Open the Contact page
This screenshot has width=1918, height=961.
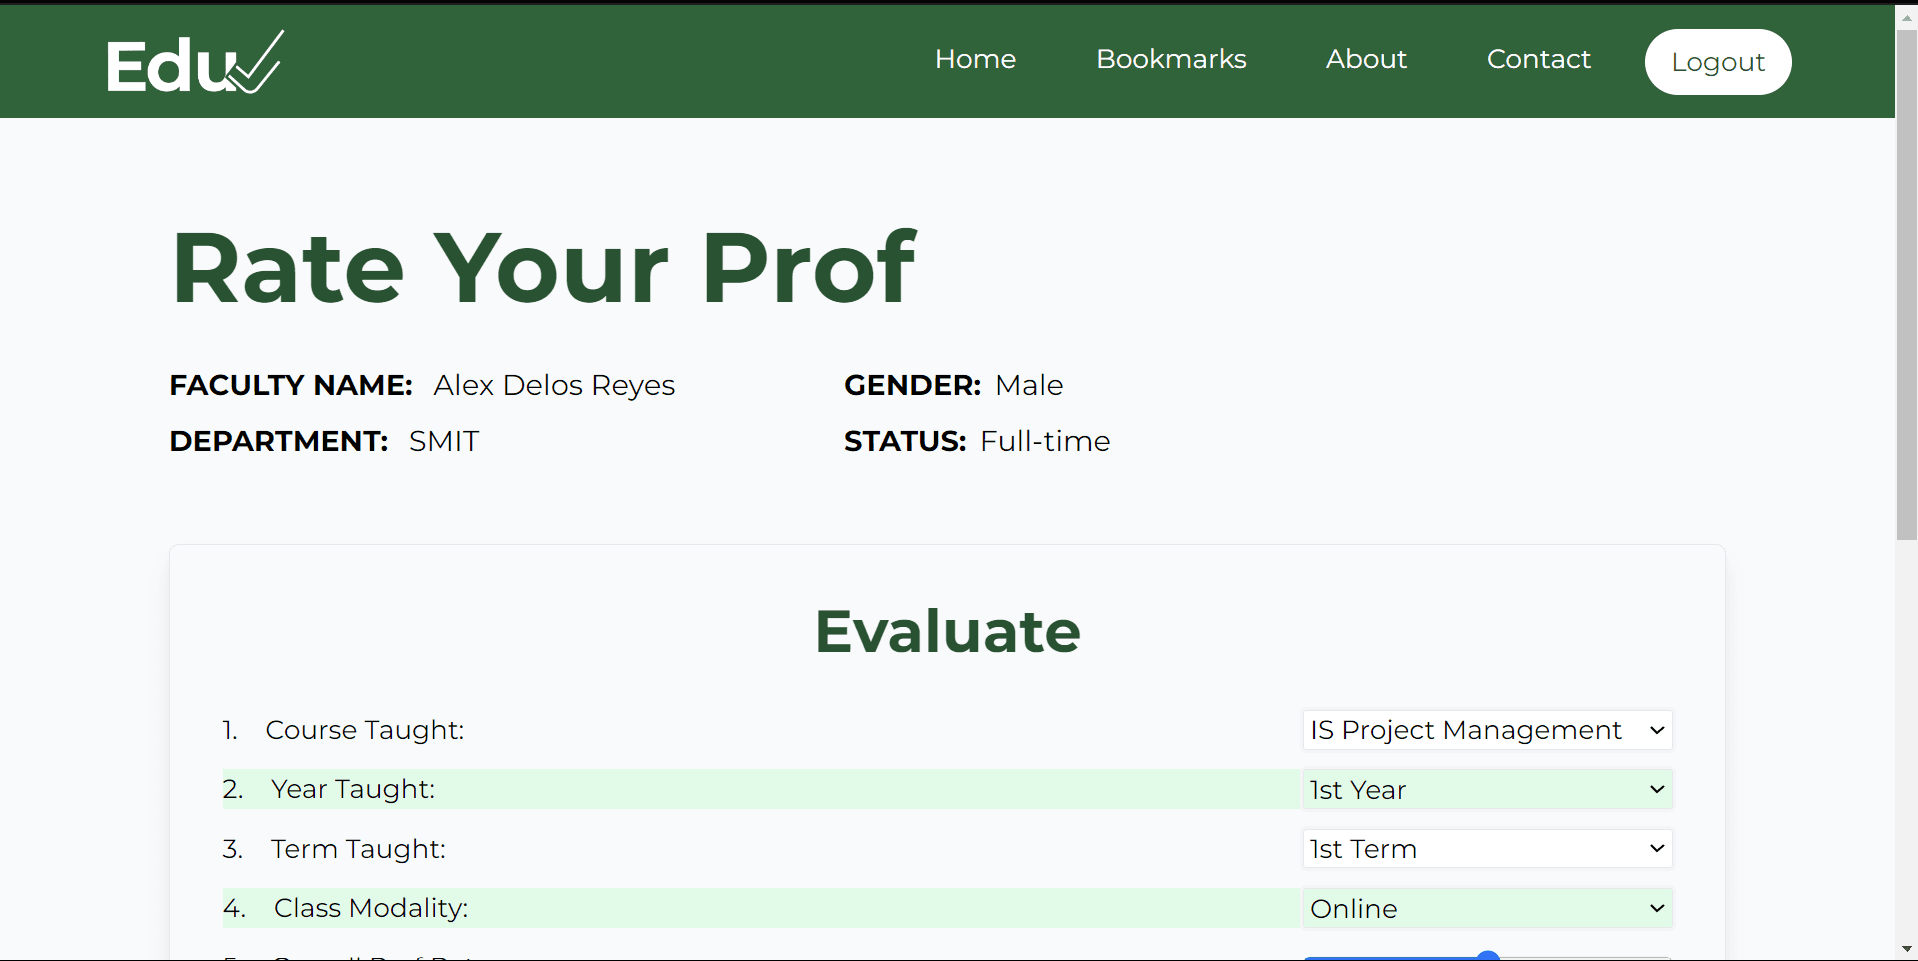click(1539, 59)
